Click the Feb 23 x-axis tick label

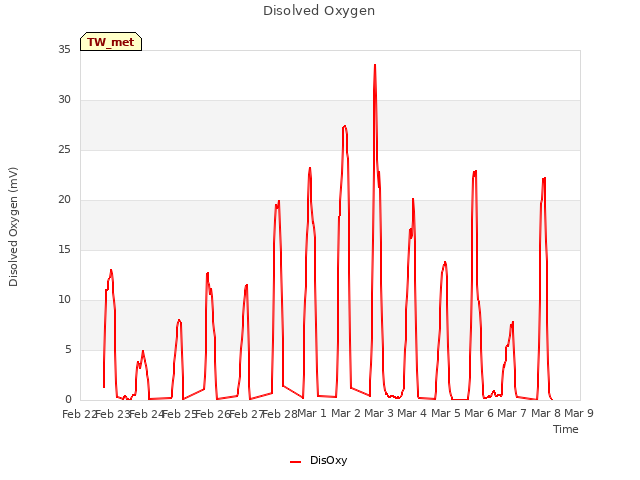113,414
